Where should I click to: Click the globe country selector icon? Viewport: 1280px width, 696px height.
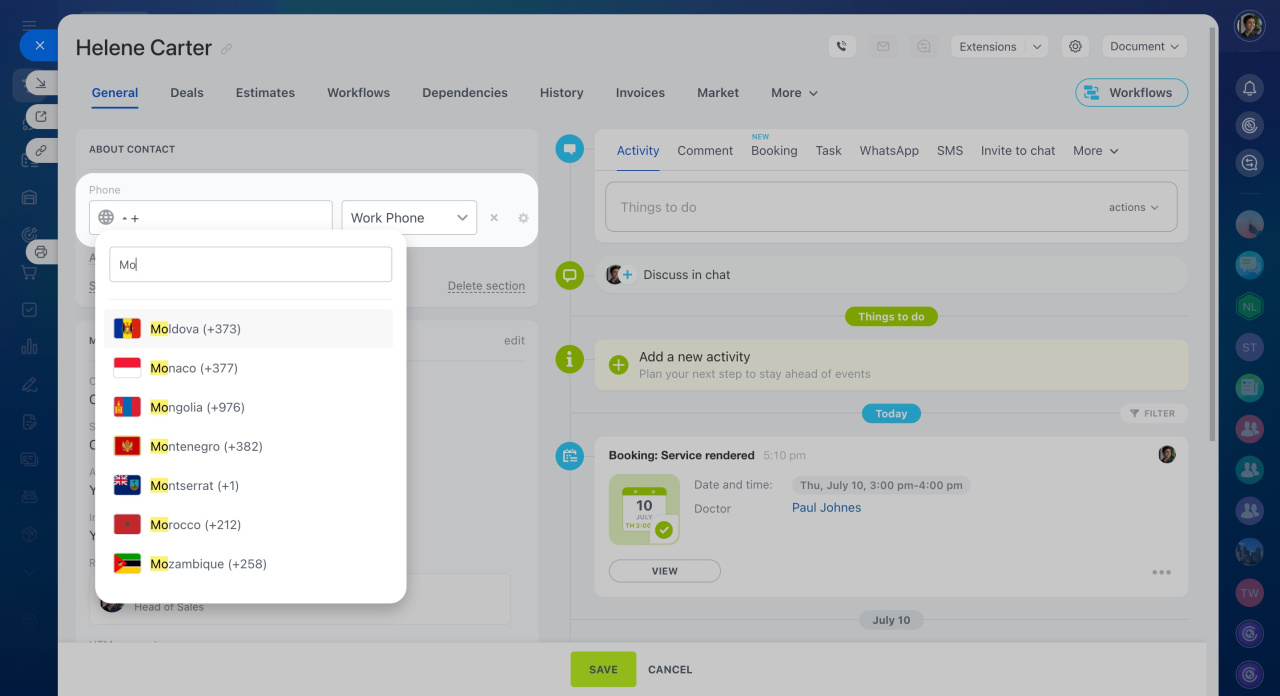(106, 217)
